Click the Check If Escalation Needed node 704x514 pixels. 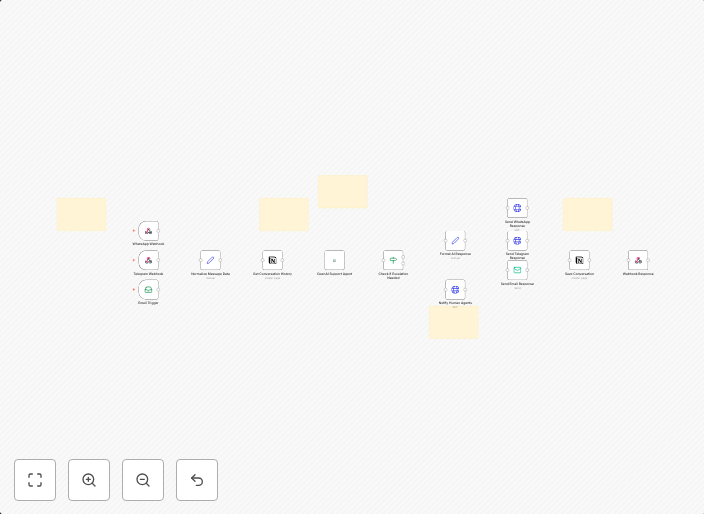pos(393,260)
